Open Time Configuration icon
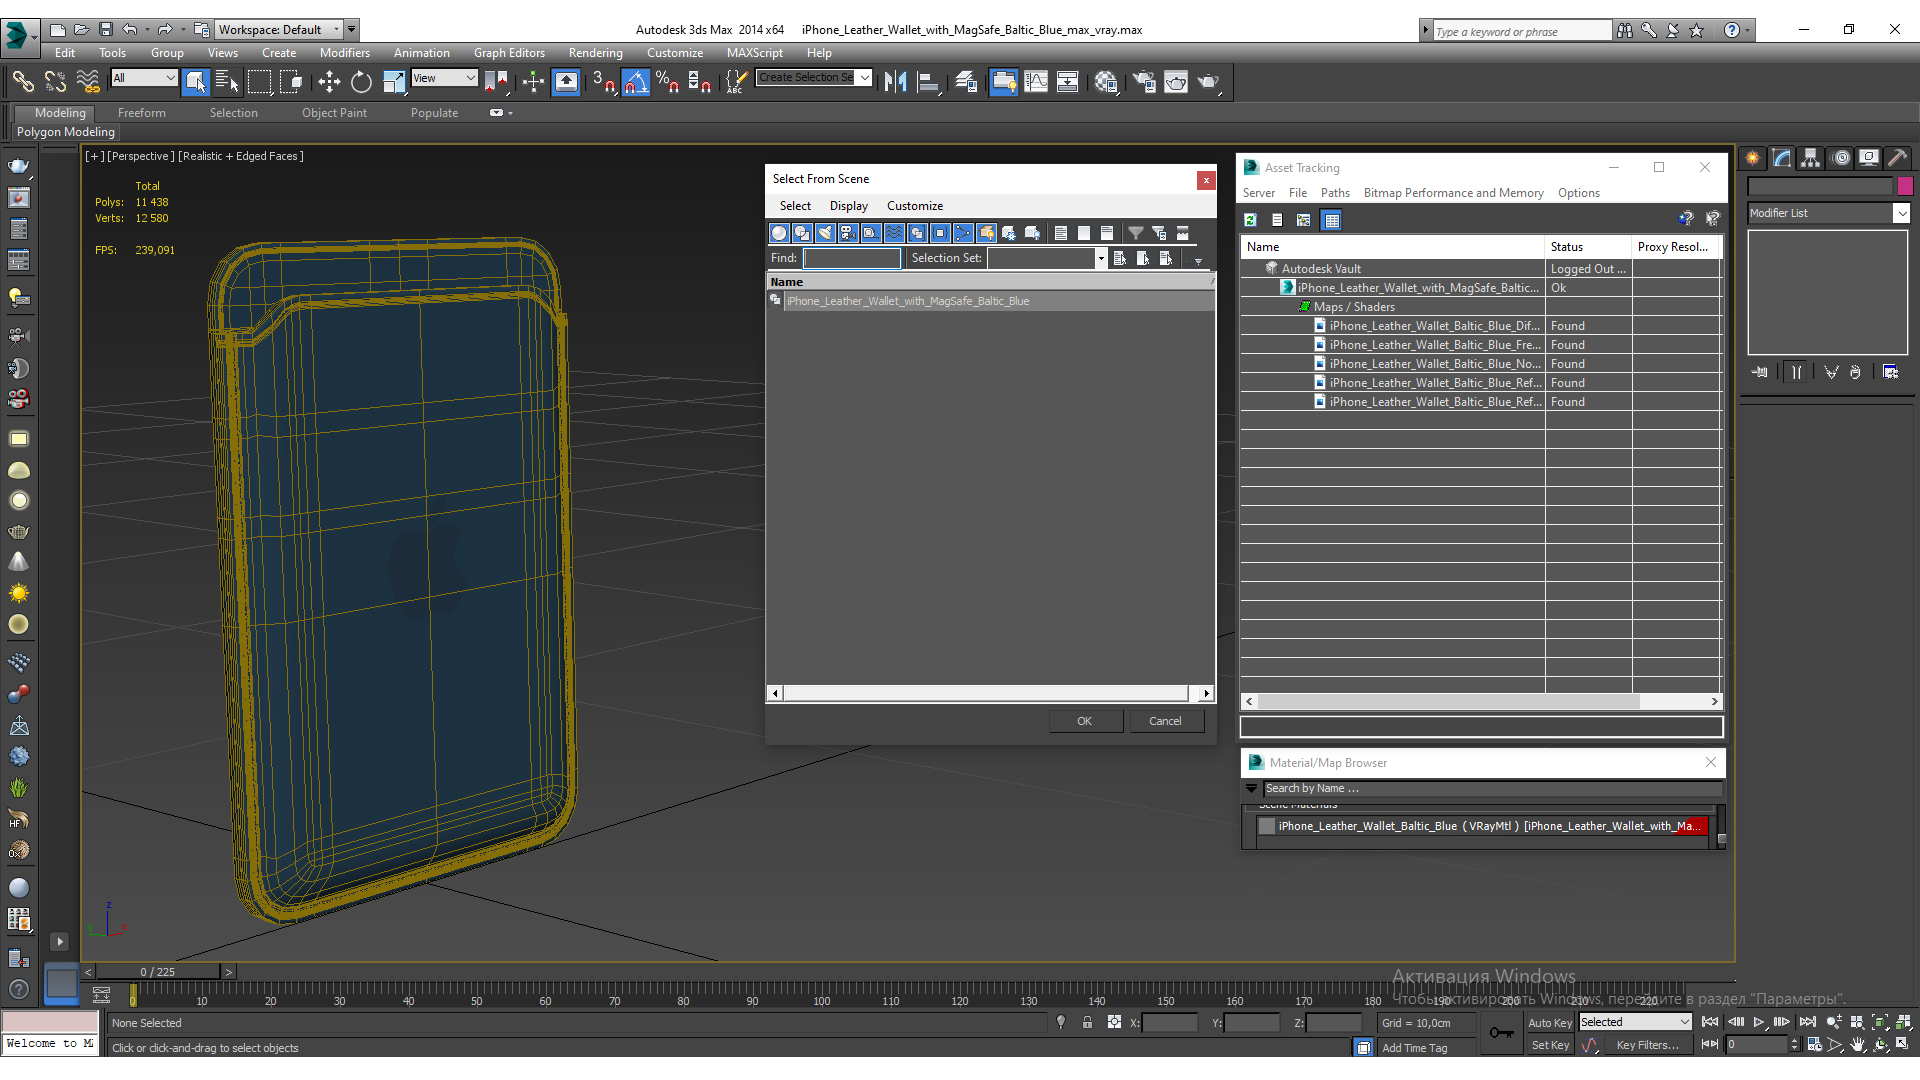Screen dimensions: 1920x1080 1814,1044
